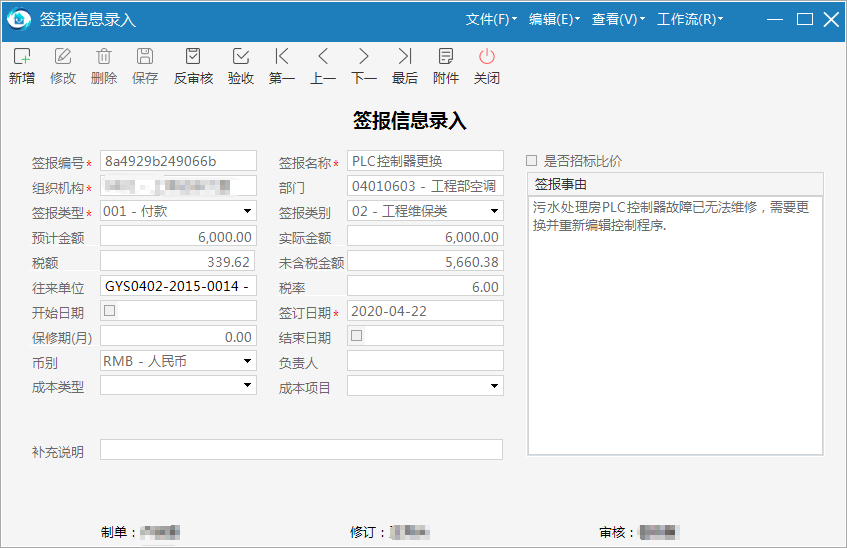
Task: Click the 签报名称 field with PLC控制器更换
Action: coord(425,161)
